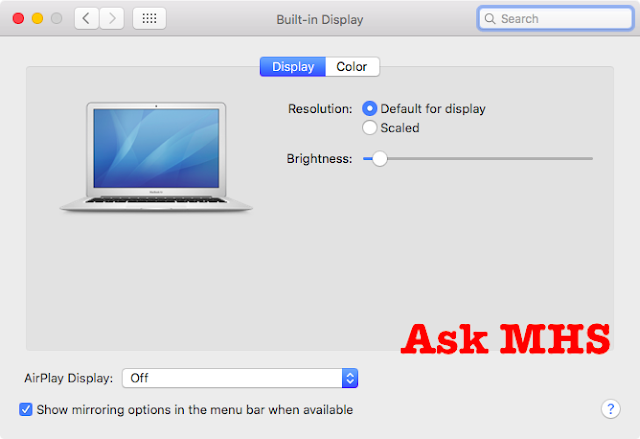Switch to the Display tab

tap(293, 67)
